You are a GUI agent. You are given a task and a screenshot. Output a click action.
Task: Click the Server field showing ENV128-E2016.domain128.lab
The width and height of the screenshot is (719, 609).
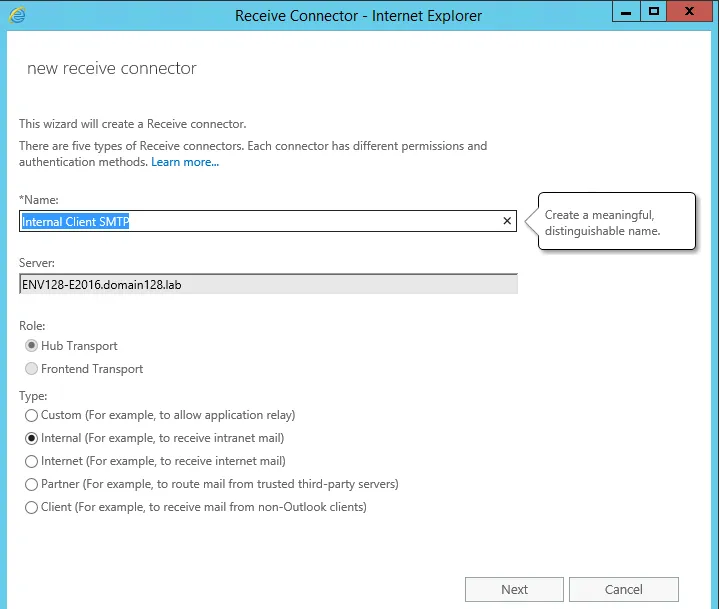267,284
